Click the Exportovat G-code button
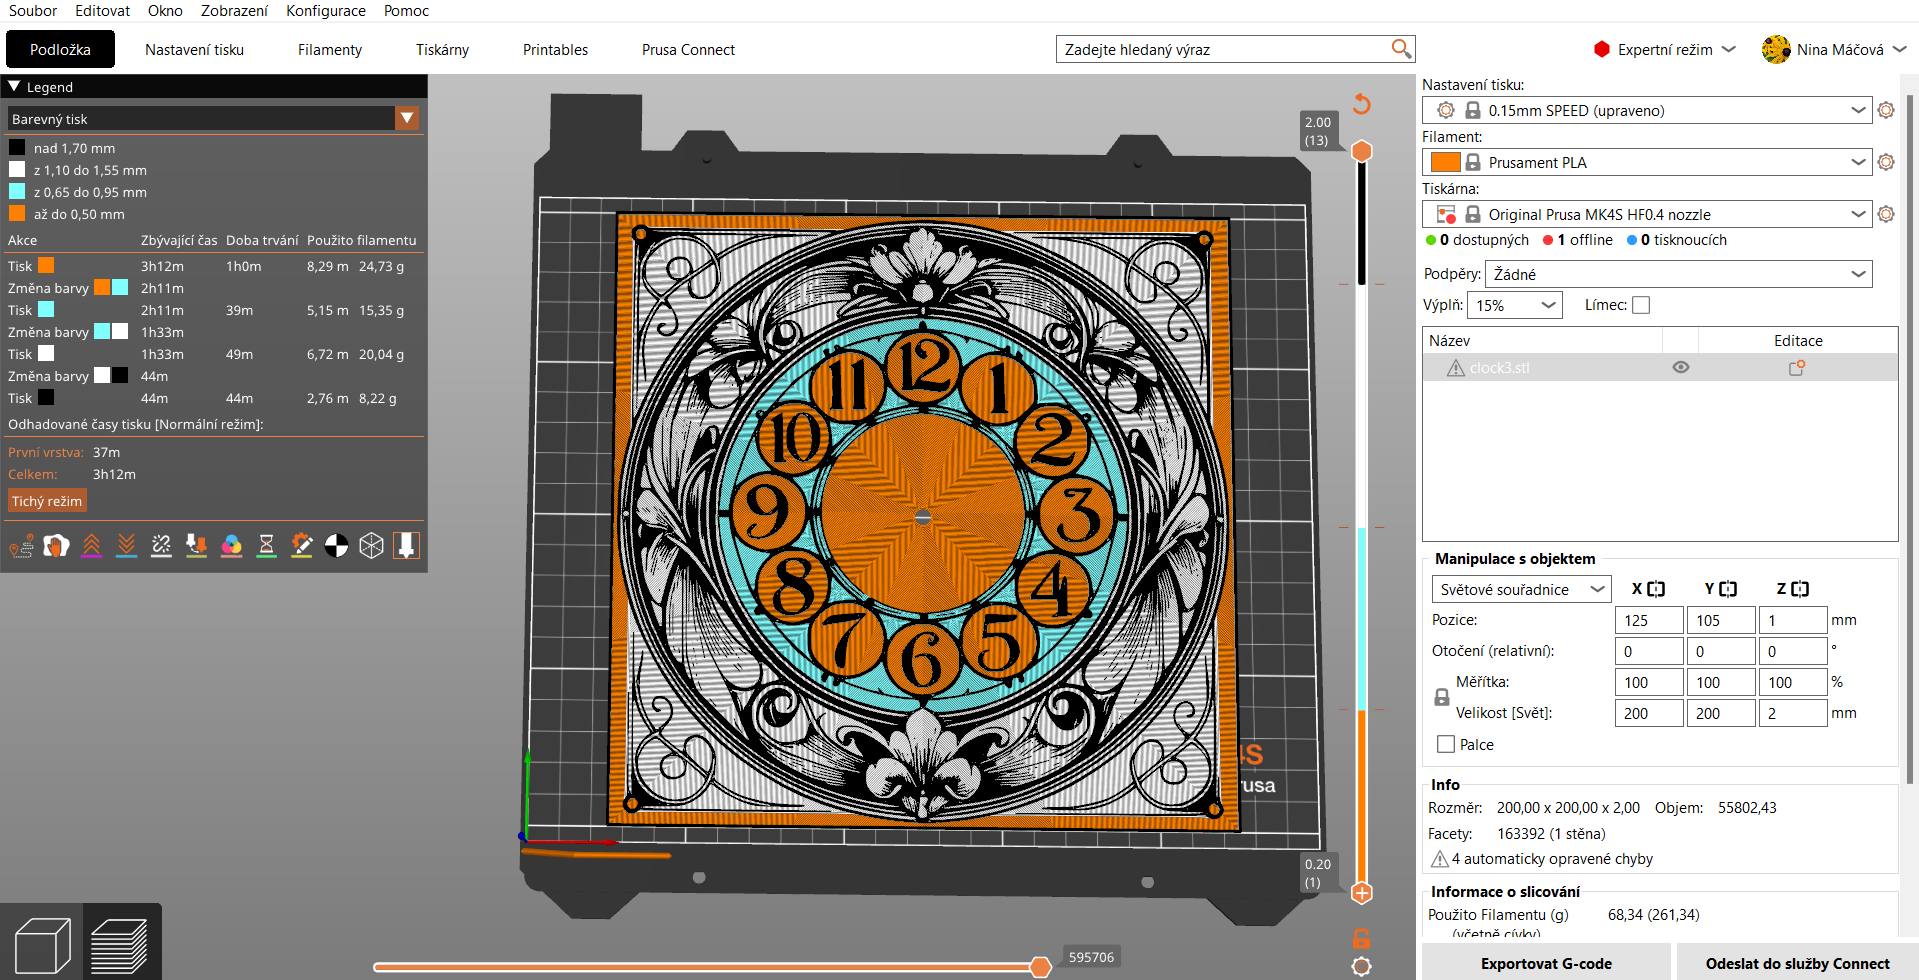This screenshot has width=1919, height=980. point(1546,962)
